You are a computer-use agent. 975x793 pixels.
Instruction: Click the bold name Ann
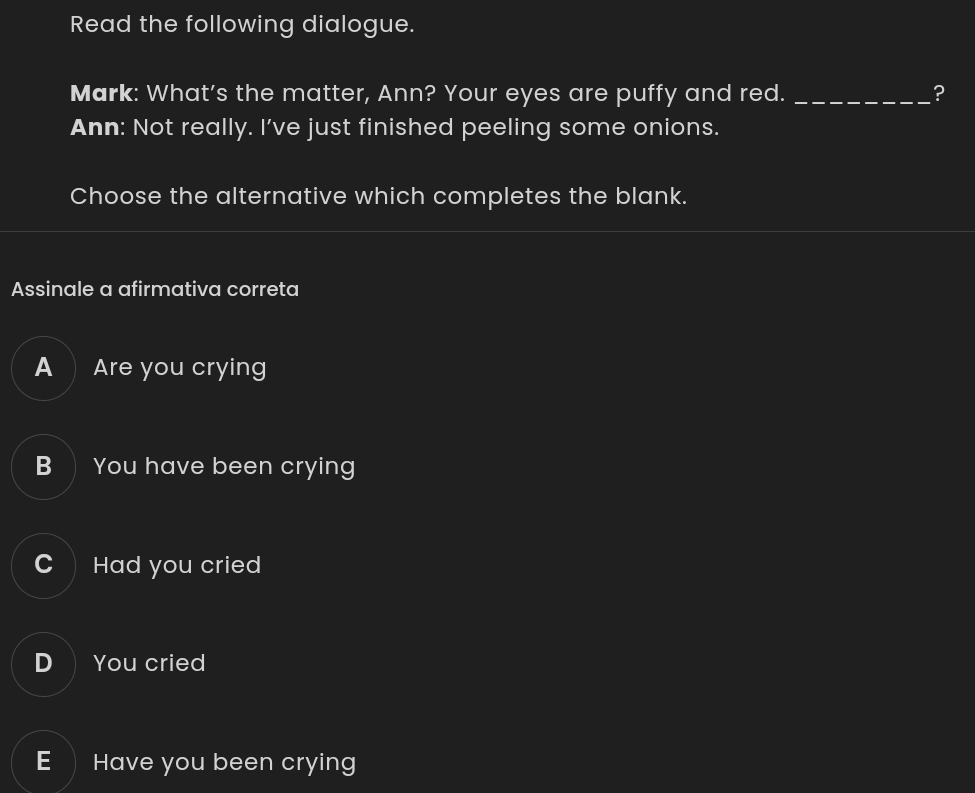click(95, 128)
